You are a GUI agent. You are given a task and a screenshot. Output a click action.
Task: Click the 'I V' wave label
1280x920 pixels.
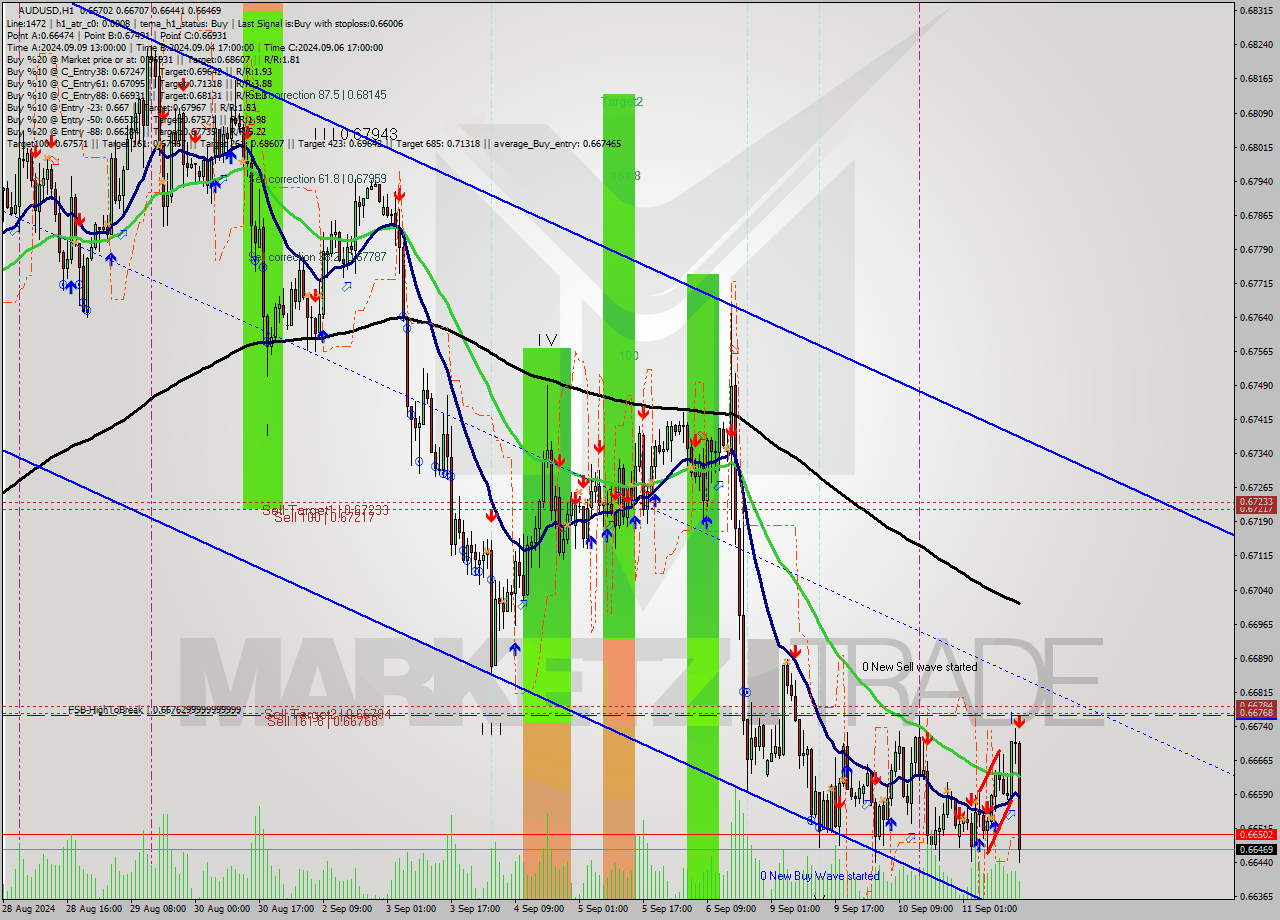[x=546, y=340]
